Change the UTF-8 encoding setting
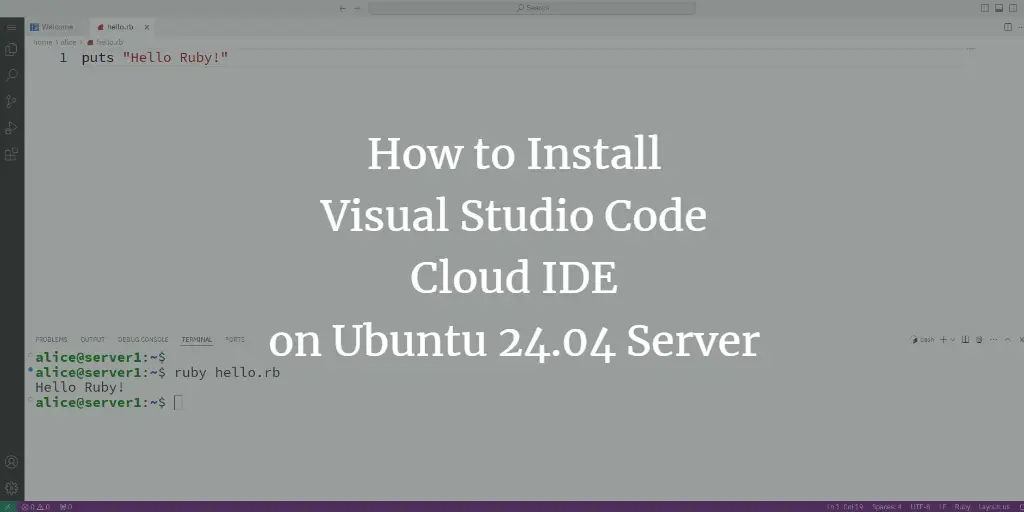1024x512 pixels. 920,507
